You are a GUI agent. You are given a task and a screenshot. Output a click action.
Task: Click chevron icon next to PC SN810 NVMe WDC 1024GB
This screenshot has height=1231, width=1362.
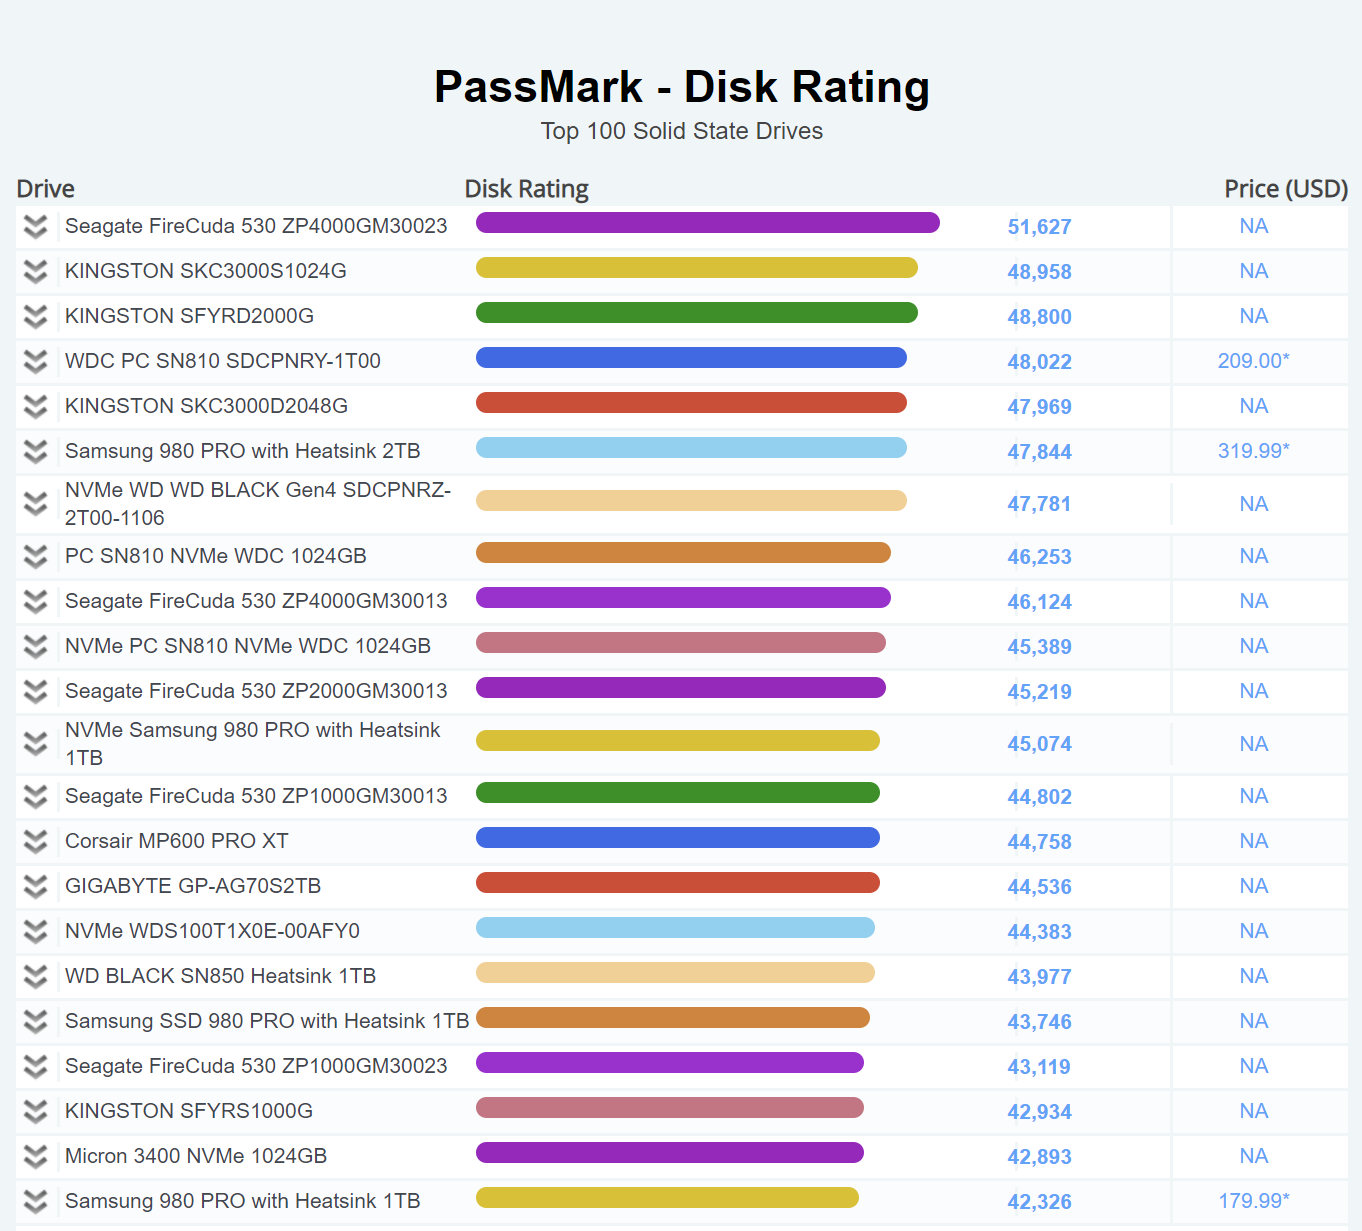point(36,557)
